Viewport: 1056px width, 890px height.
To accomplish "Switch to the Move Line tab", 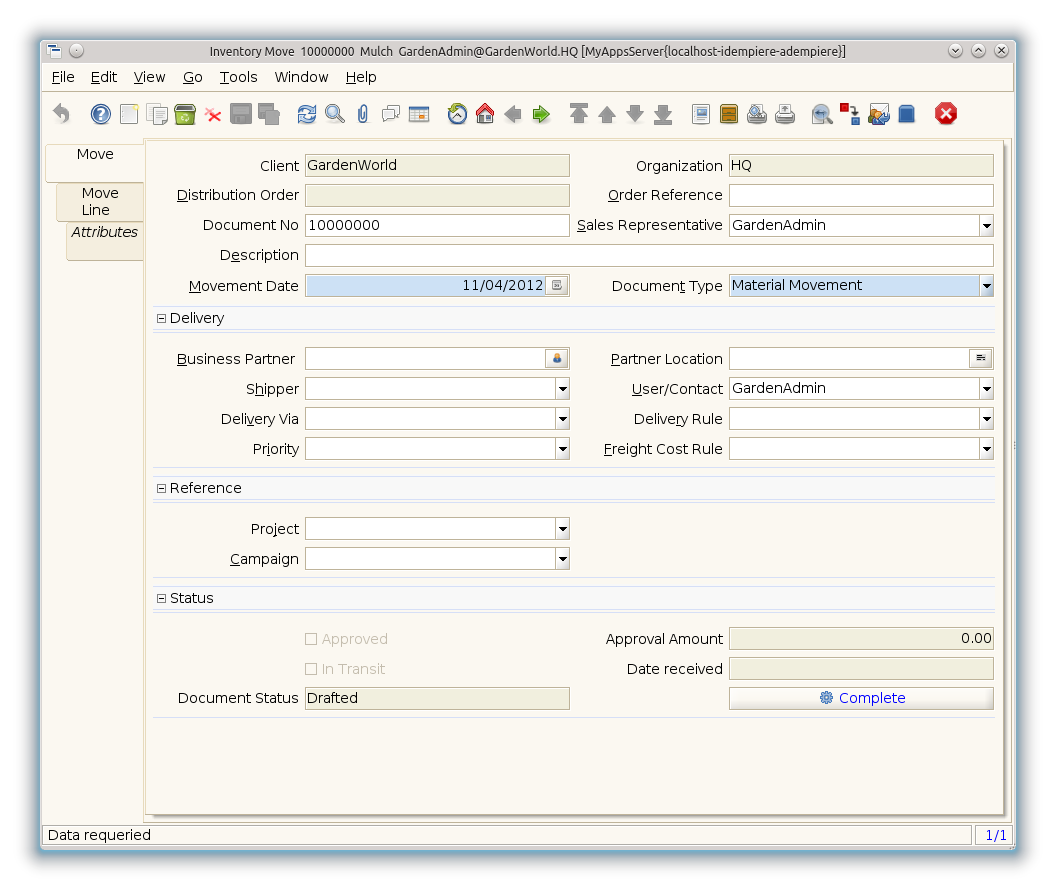I will click(100, 201).
